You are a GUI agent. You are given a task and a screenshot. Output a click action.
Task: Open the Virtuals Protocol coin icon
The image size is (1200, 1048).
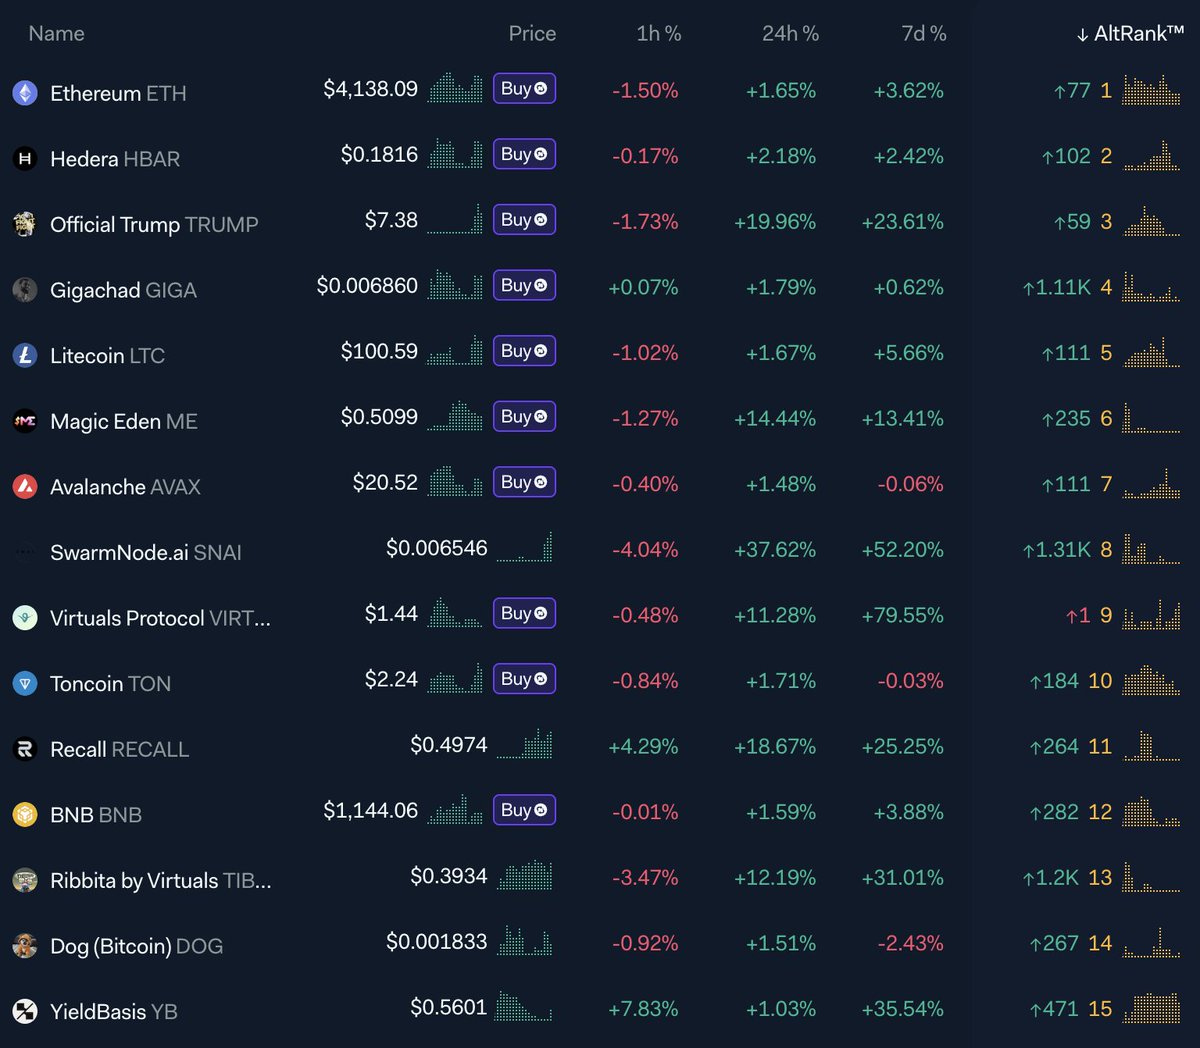pyautogui.click(x=26, y=617)
